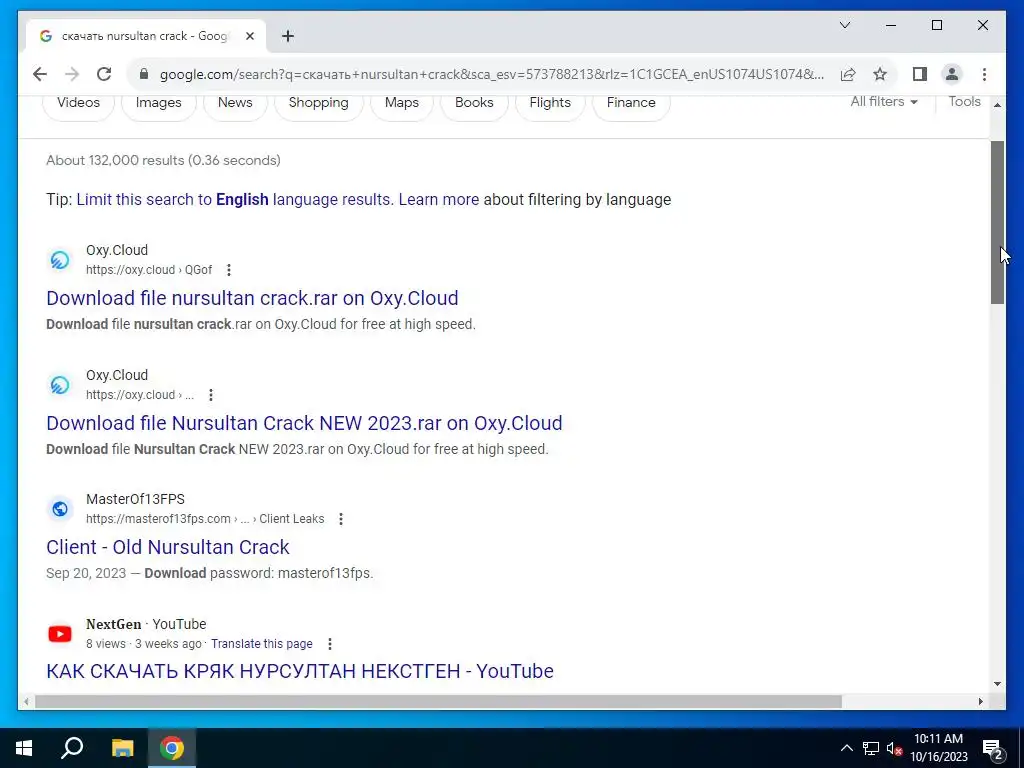Click the scroll up arrow
The height and width of the screenshot is (768, 1024).
[x=997, y=104]
